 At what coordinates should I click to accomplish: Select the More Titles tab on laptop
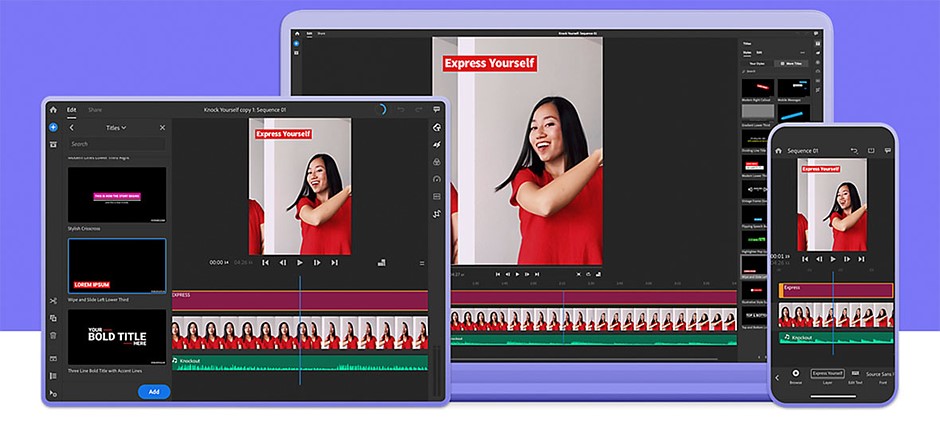pos(791,63)
